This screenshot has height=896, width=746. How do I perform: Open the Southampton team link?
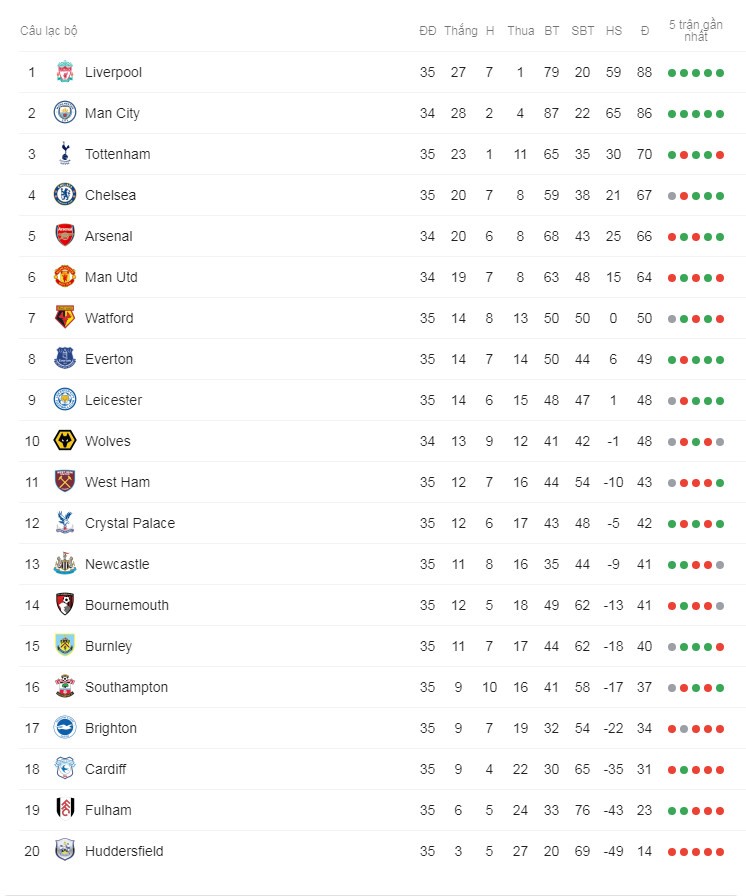coord(126,687)
